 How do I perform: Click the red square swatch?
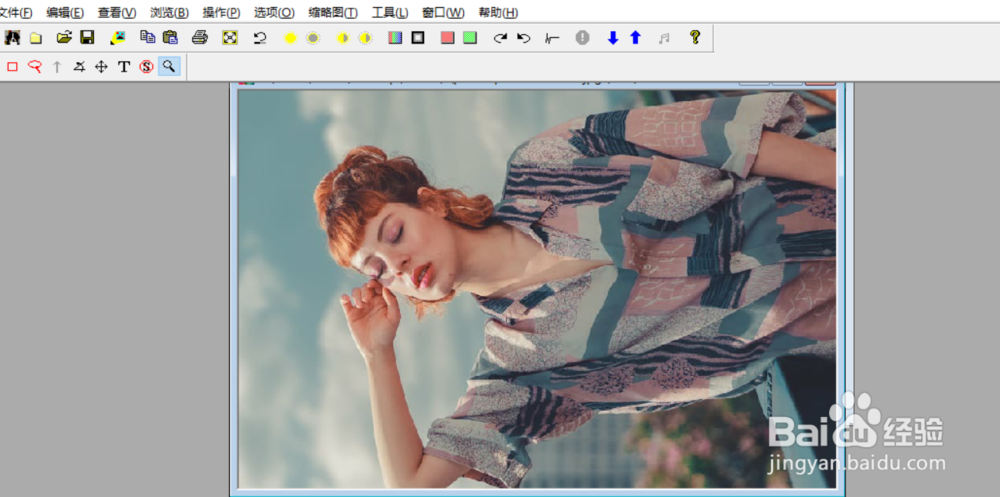click(x=448, y=38)
